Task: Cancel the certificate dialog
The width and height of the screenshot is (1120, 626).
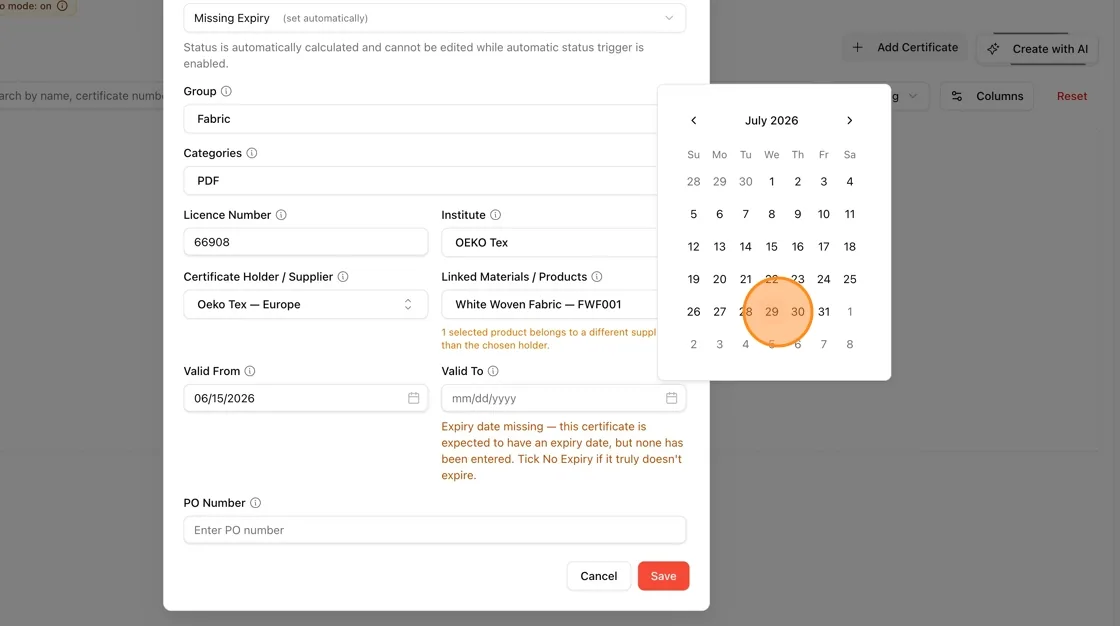Action: click(x=599, y=576)
